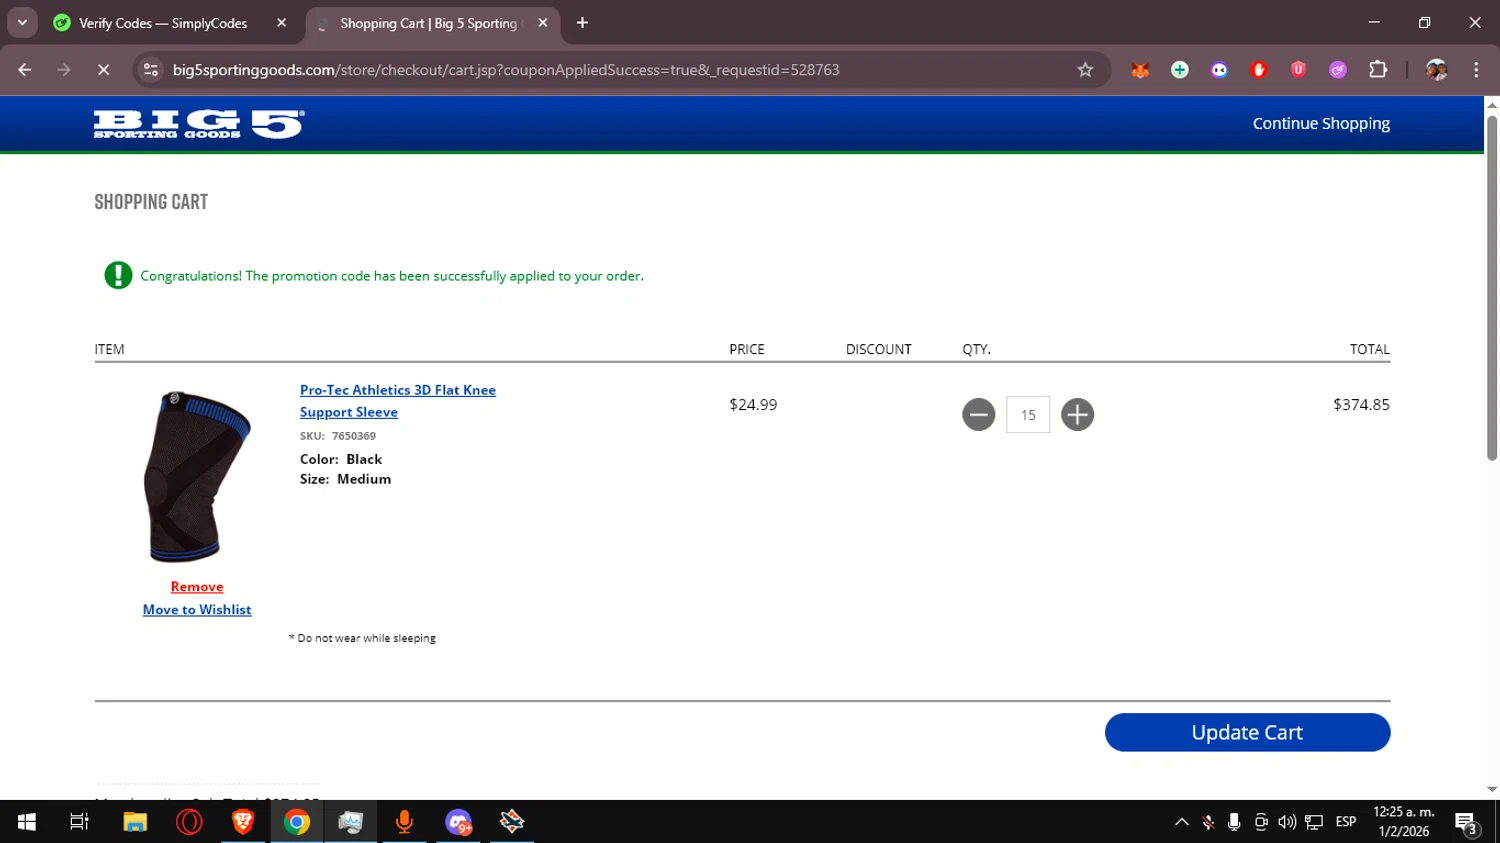Launch Opera from the taskbar
The width and height of the screenshot is (1500, 843).
[x=189, y=822]
